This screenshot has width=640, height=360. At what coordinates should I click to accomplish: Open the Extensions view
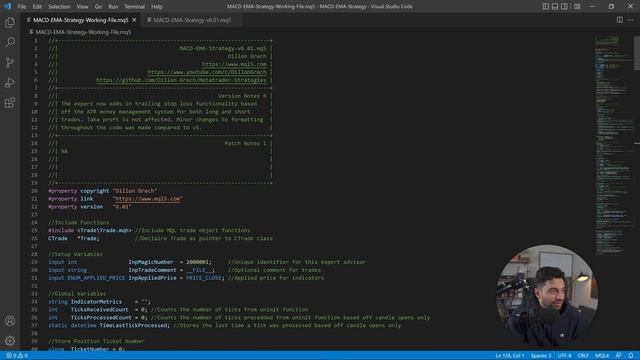pyautogui.click(x=10, y=102)
